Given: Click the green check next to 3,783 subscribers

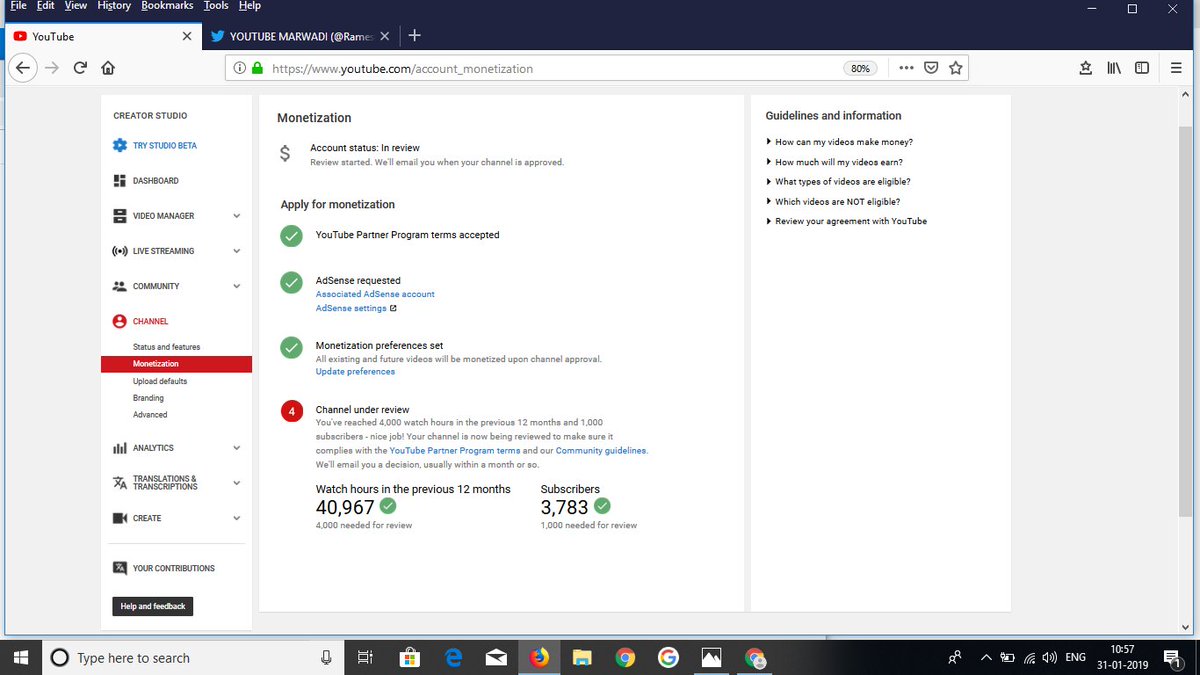Looking at the screenshot, I should [602, 506].
